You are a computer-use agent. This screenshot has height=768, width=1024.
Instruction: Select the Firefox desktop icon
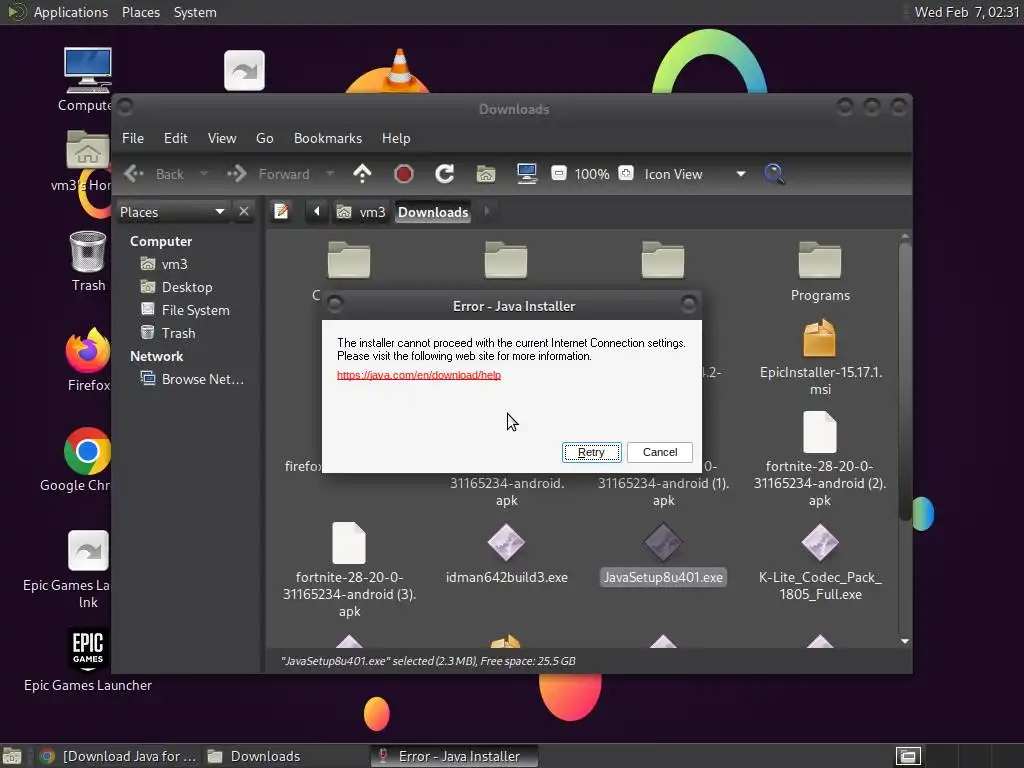[88, 360]
